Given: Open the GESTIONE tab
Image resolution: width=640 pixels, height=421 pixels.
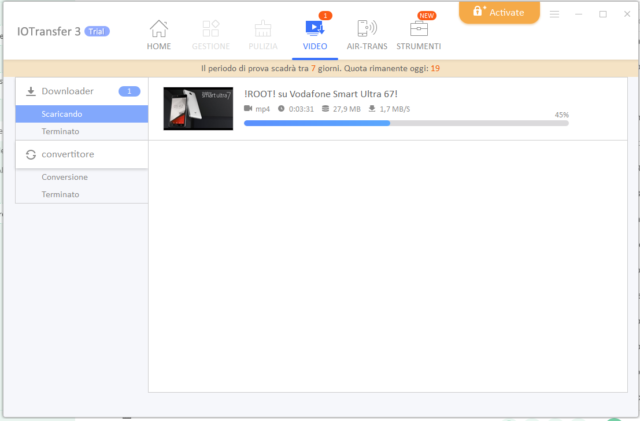Looking at the screenshot, I should pyautogui.click(x=211, y=36).
